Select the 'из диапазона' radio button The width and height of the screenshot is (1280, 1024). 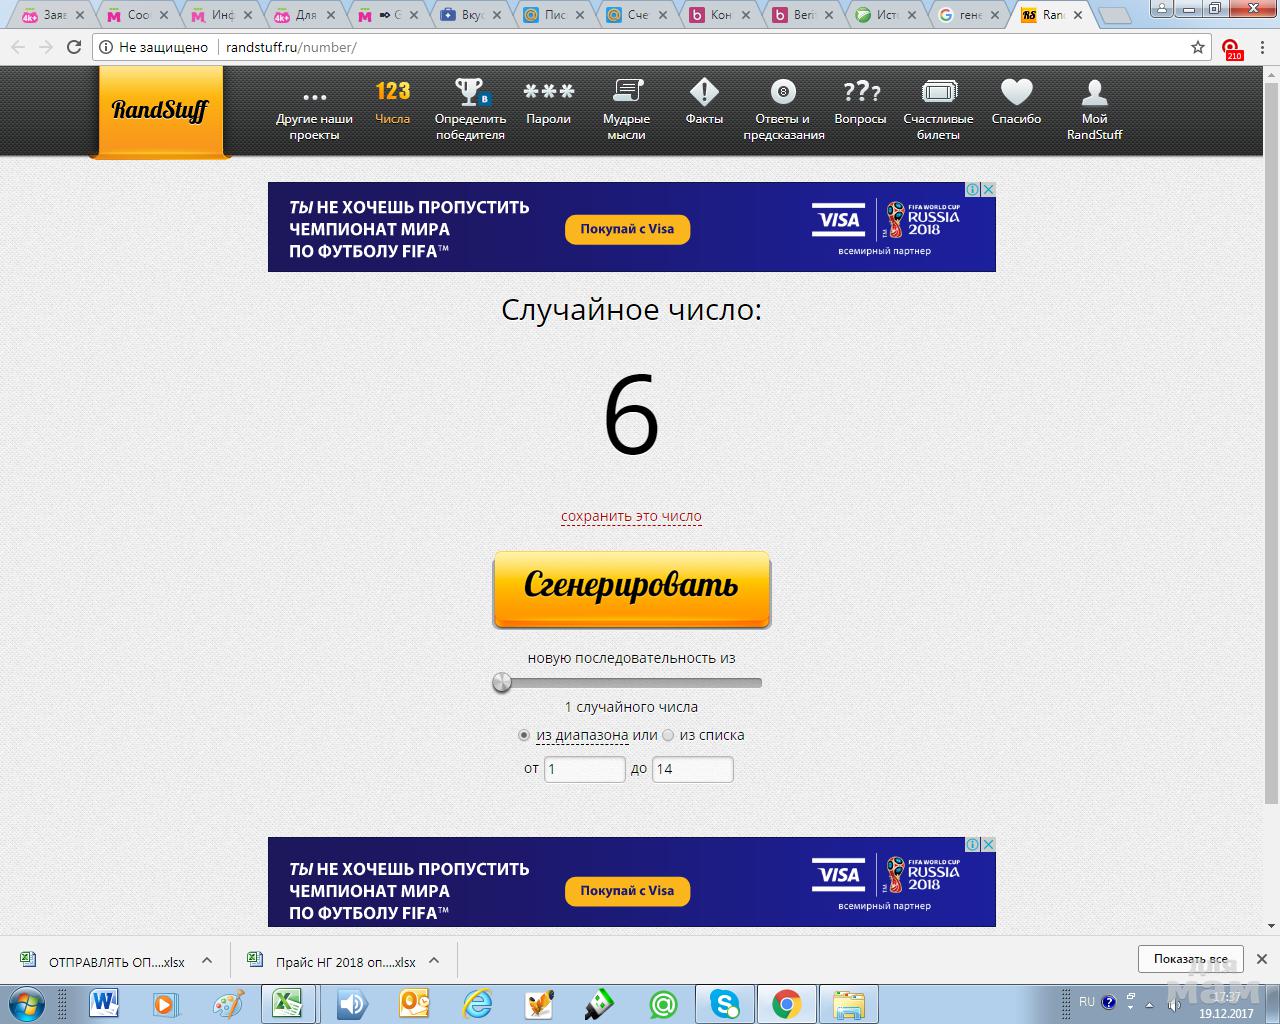[524, 735]
